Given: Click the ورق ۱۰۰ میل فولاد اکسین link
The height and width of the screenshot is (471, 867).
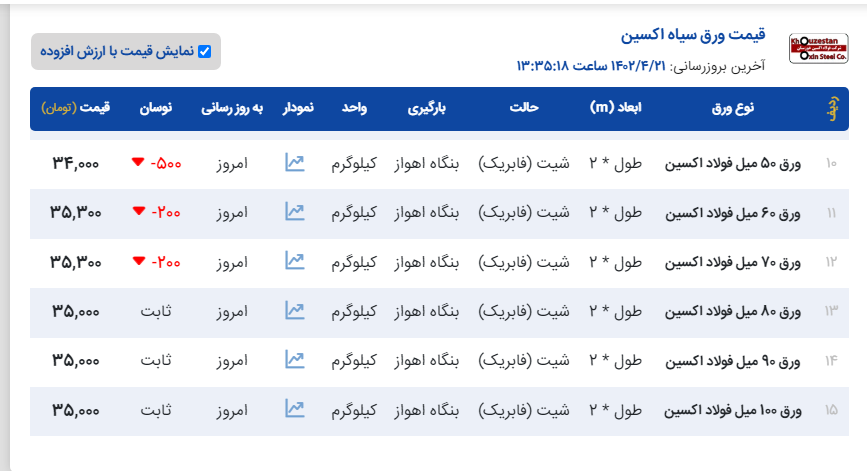Looking at the screenshot, I should 731,410.
